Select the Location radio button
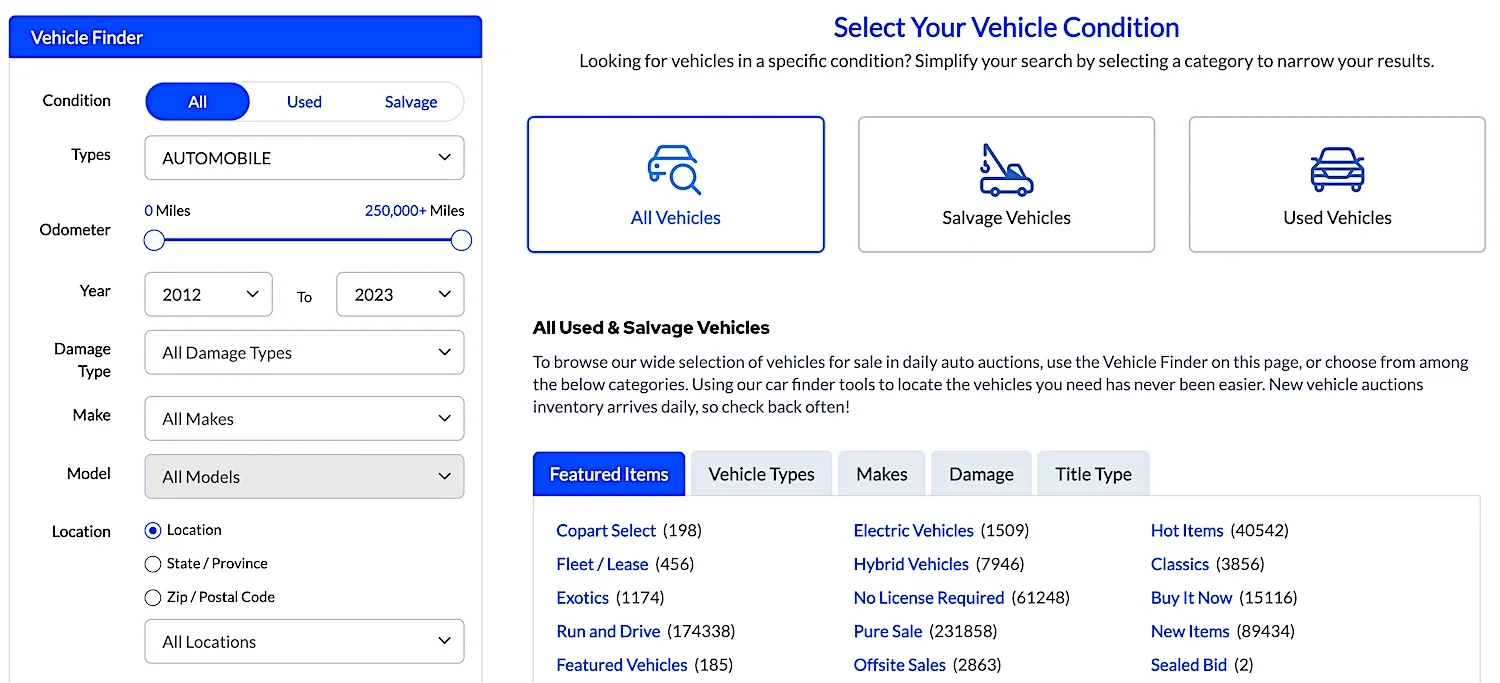Screen dimensions: 1500x683 coord(153,530)
